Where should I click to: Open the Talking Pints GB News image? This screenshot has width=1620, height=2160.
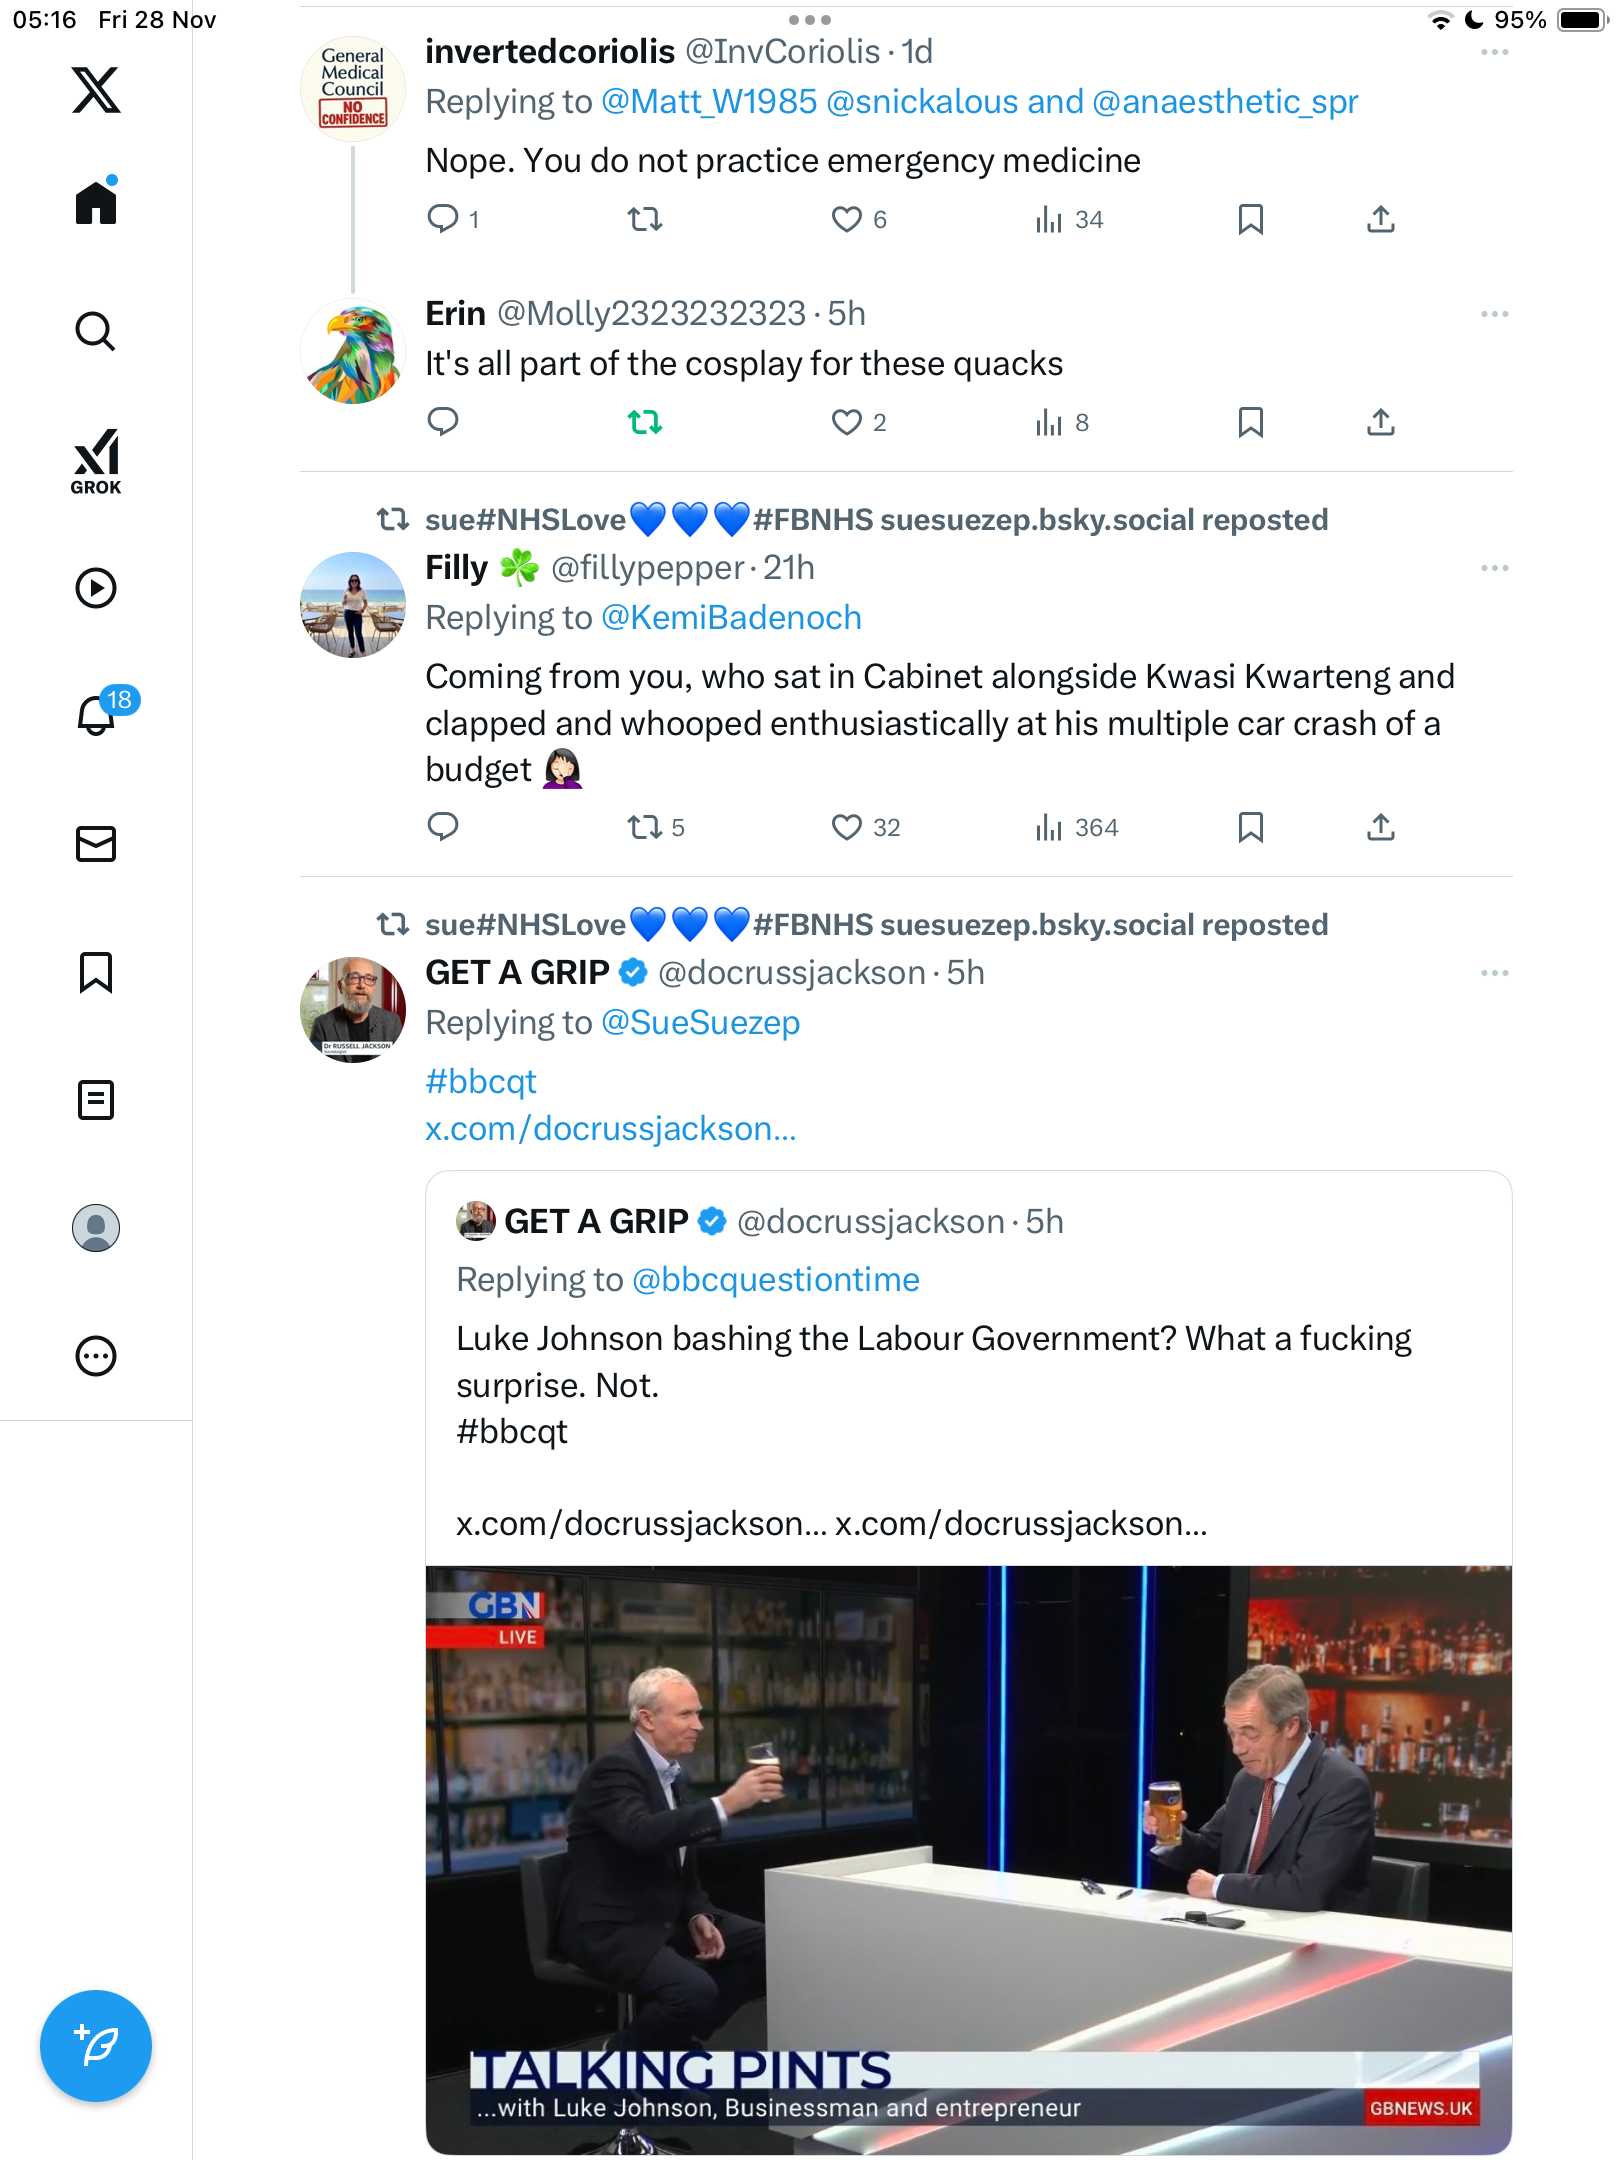[x=968, y=1860]
